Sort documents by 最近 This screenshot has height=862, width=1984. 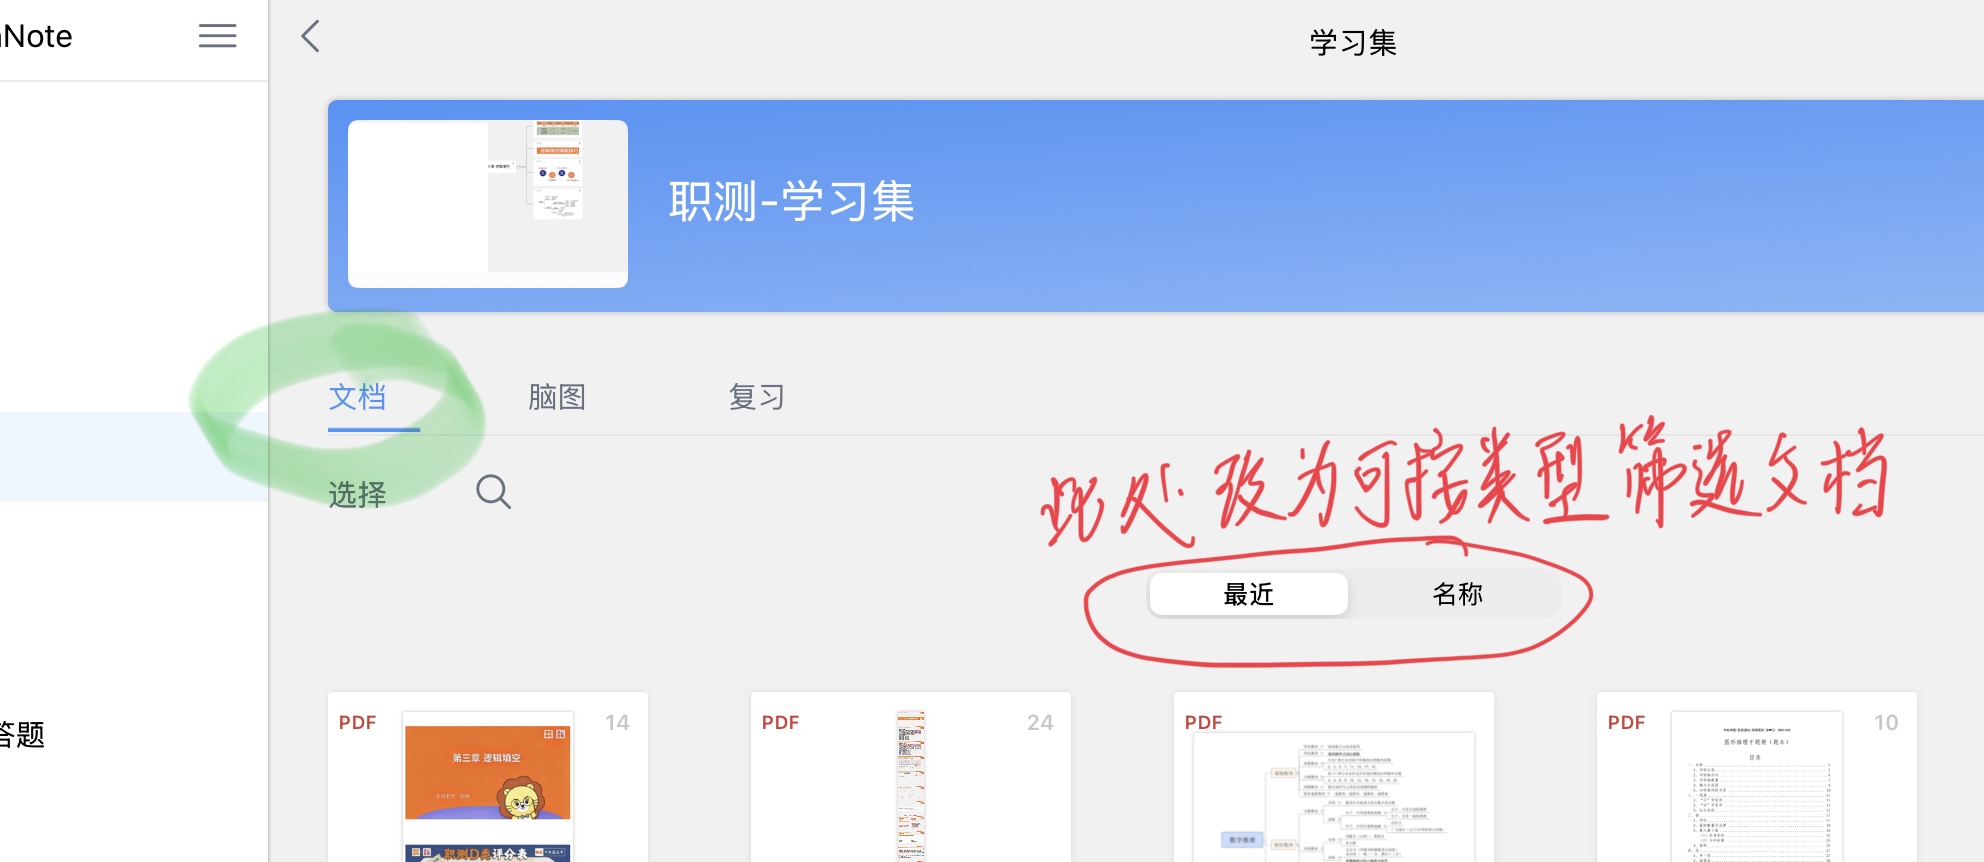pyautogui.click(x=1249, y=594)
